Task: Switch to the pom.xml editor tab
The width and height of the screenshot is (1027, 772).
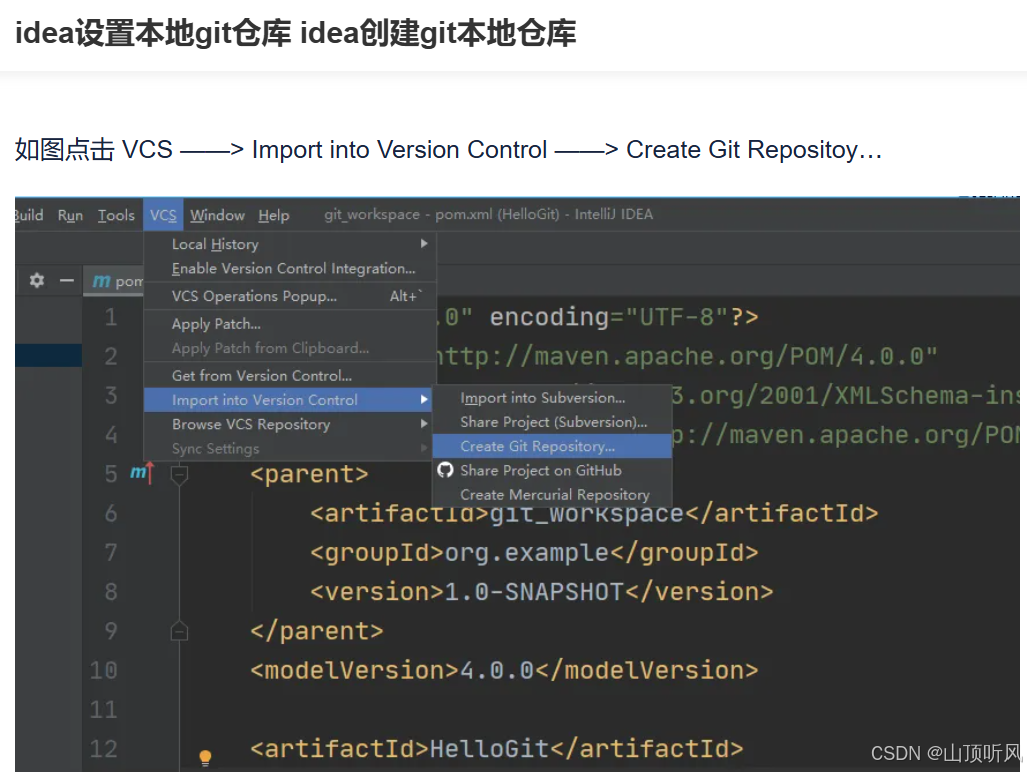Action: click(114, 281)
